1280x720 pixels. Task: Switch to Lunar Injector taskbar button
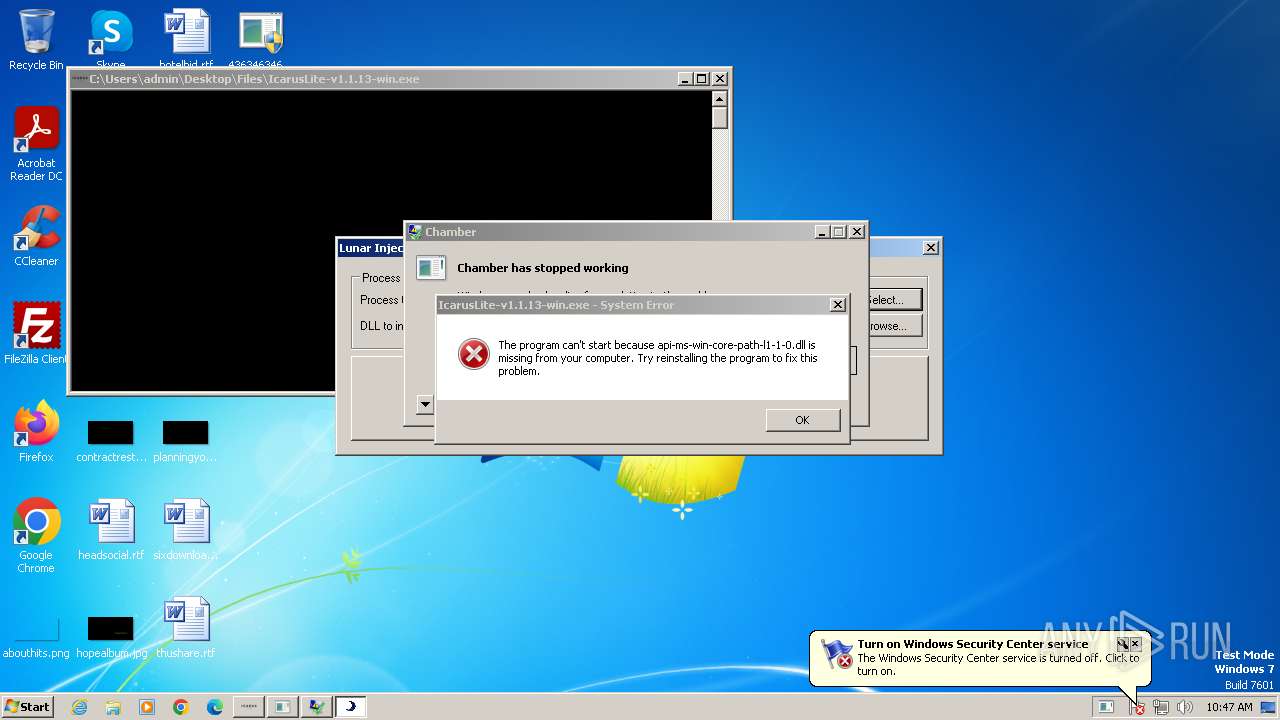click(351, 707)
